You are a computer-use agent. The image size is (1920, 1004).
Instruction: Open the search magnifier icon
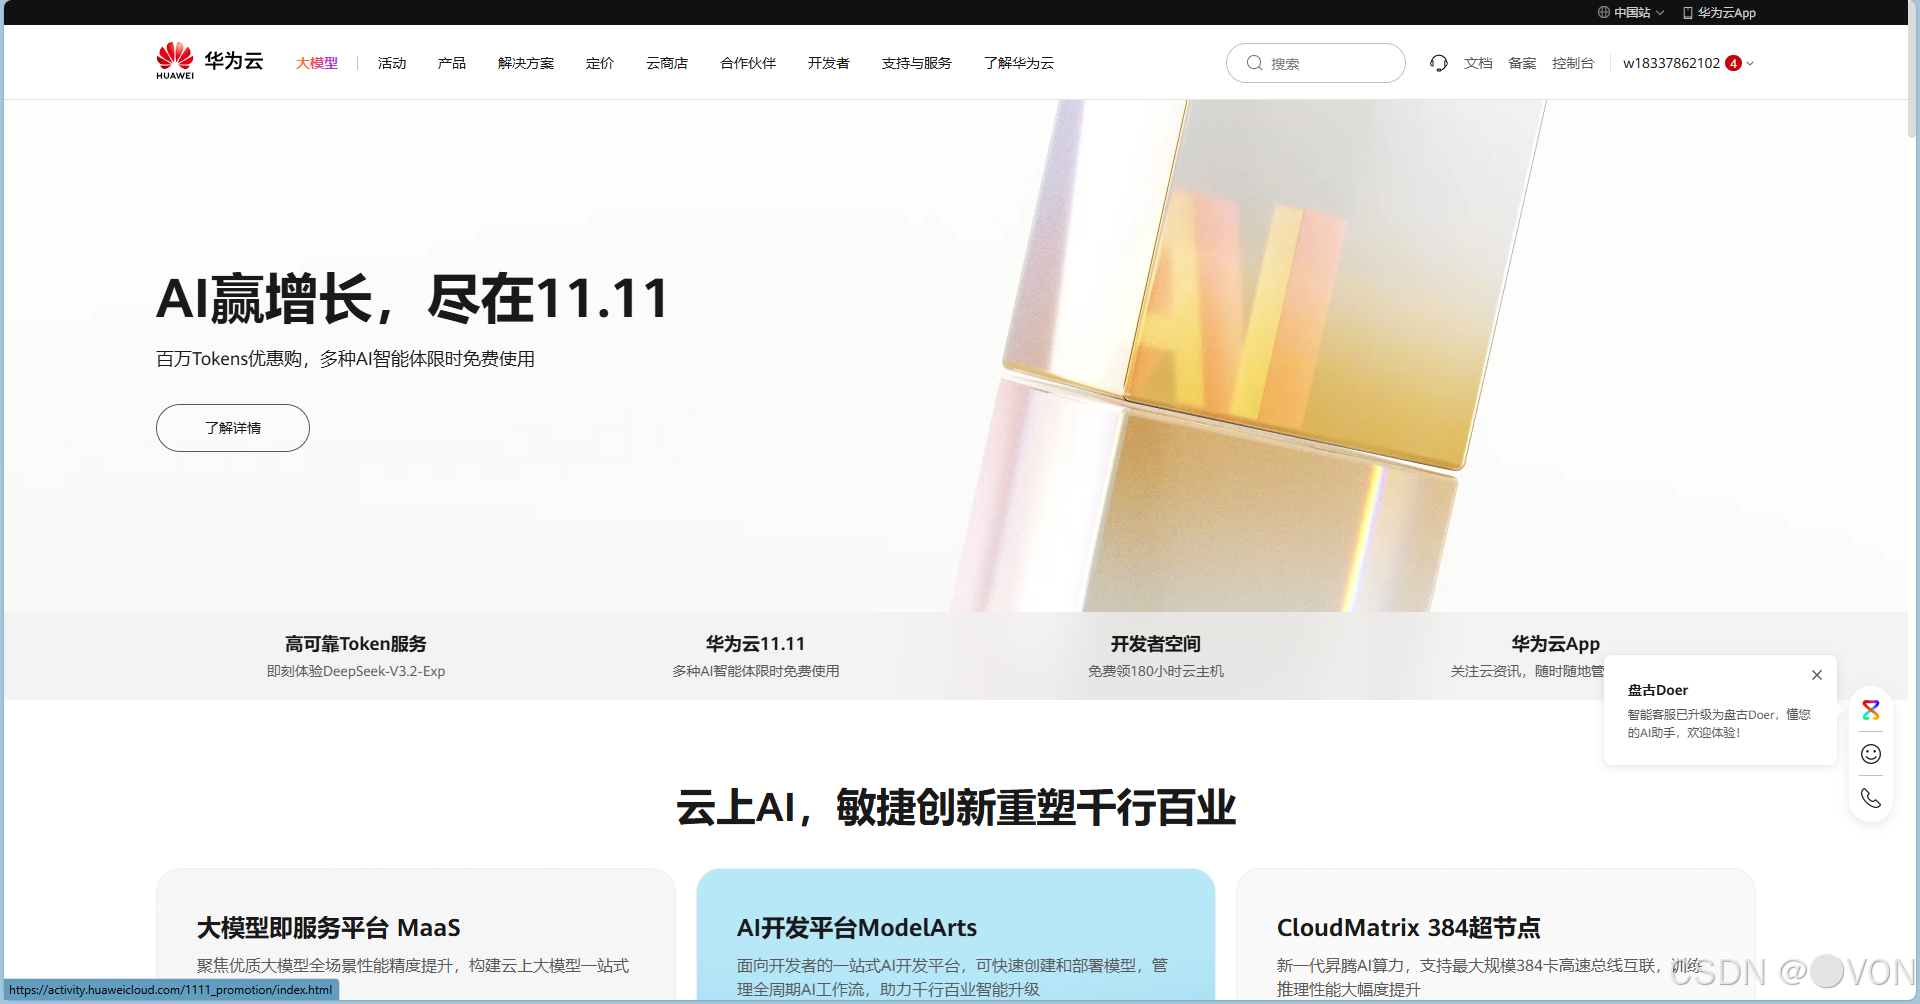click(x=1255, y=63)
